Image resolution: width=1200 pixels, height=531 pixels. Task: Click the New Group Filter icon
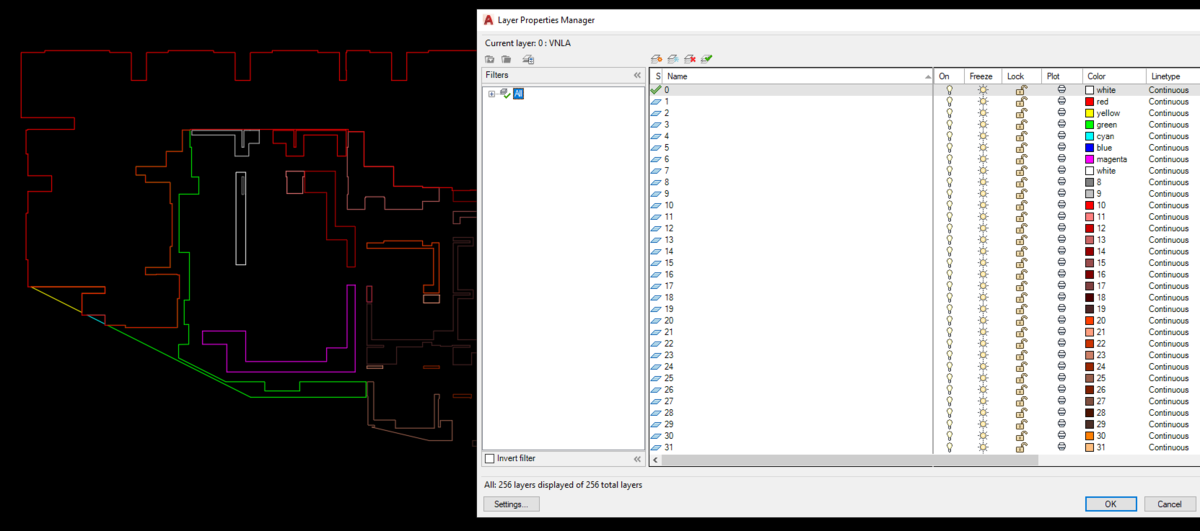click(506, 59)
